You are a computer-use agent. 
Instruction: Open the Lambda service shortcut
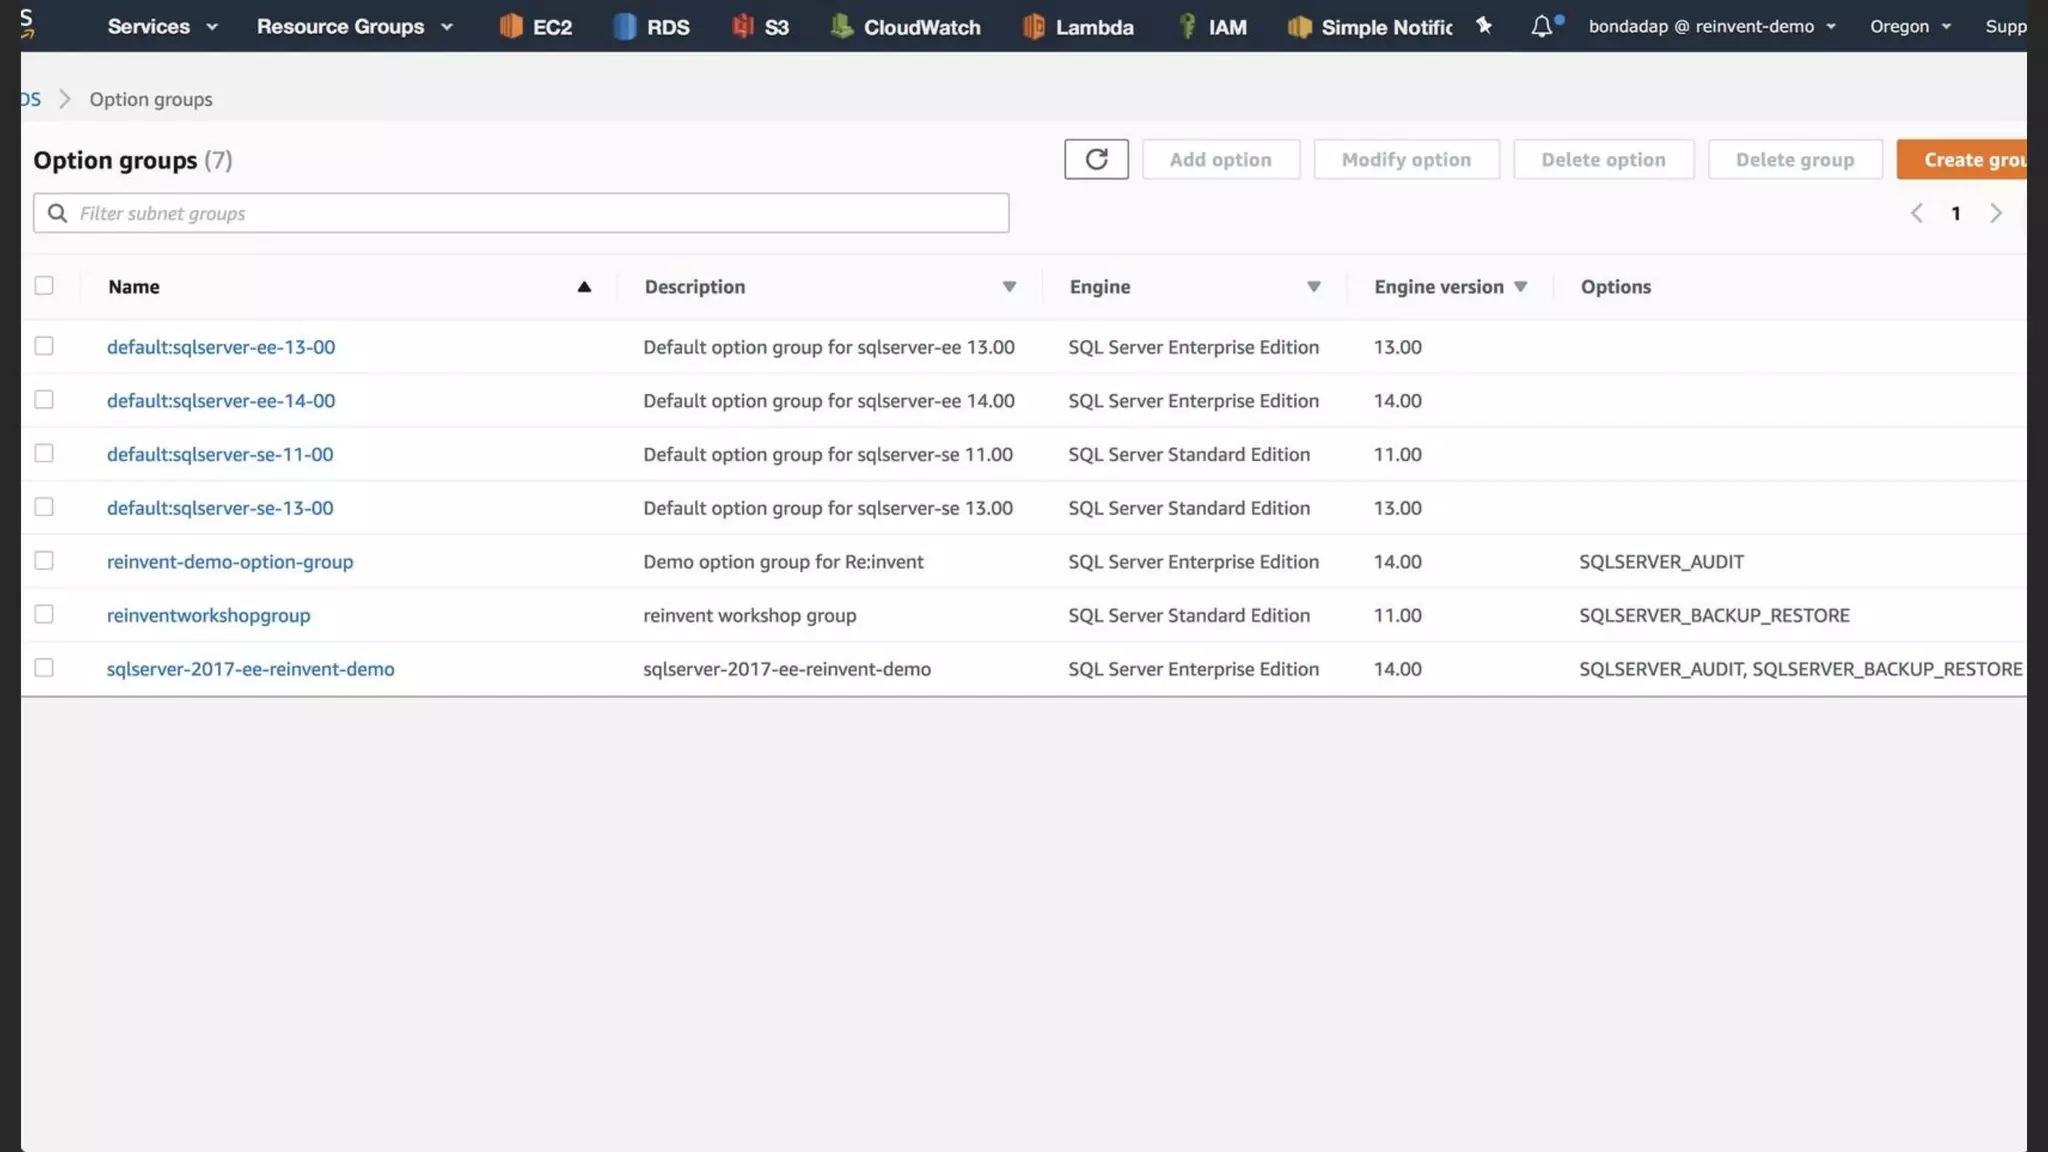[x=1078, y=27]
